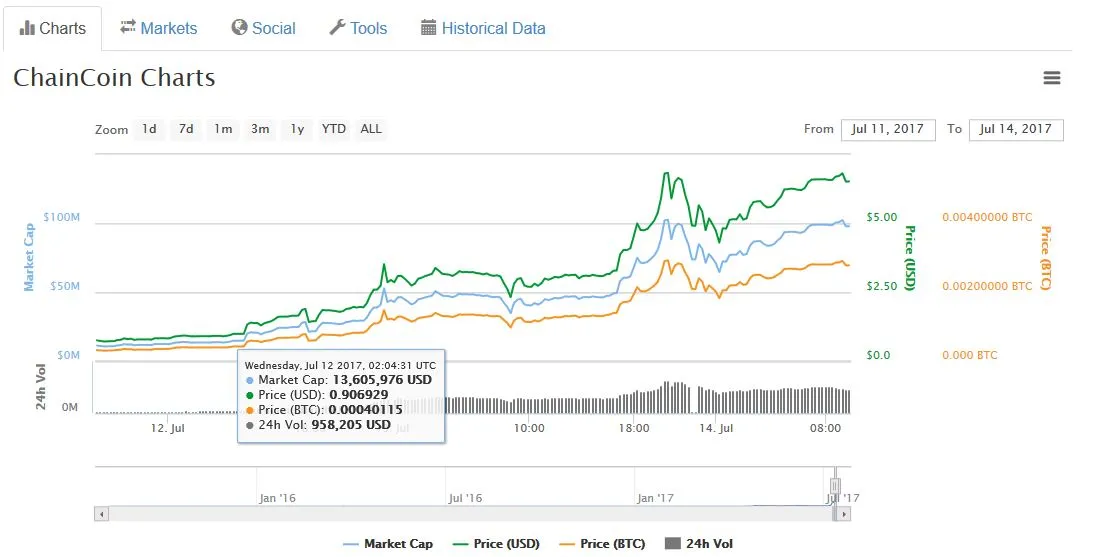Open the chart hamburger menu

click(x=1052, y=78)
